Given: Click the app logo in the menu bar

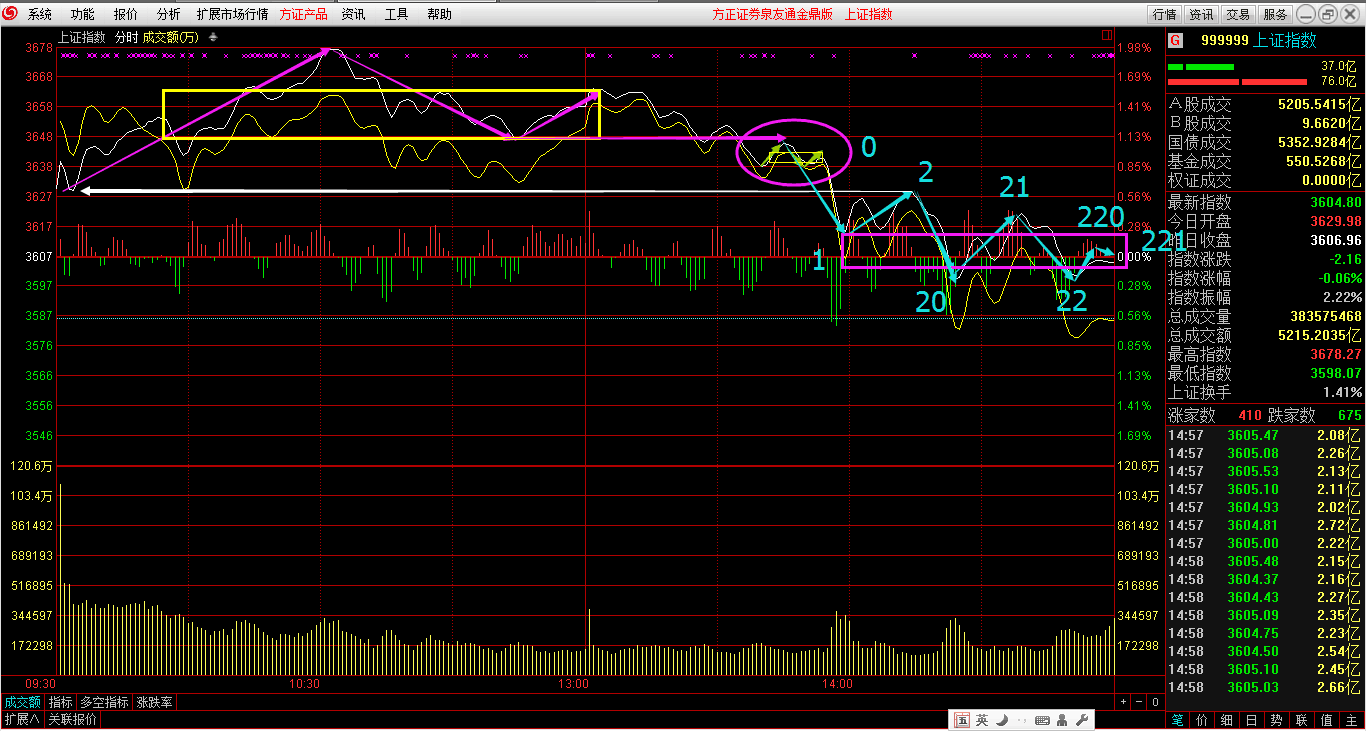Looking at the screenshot, I should point(11,14).
